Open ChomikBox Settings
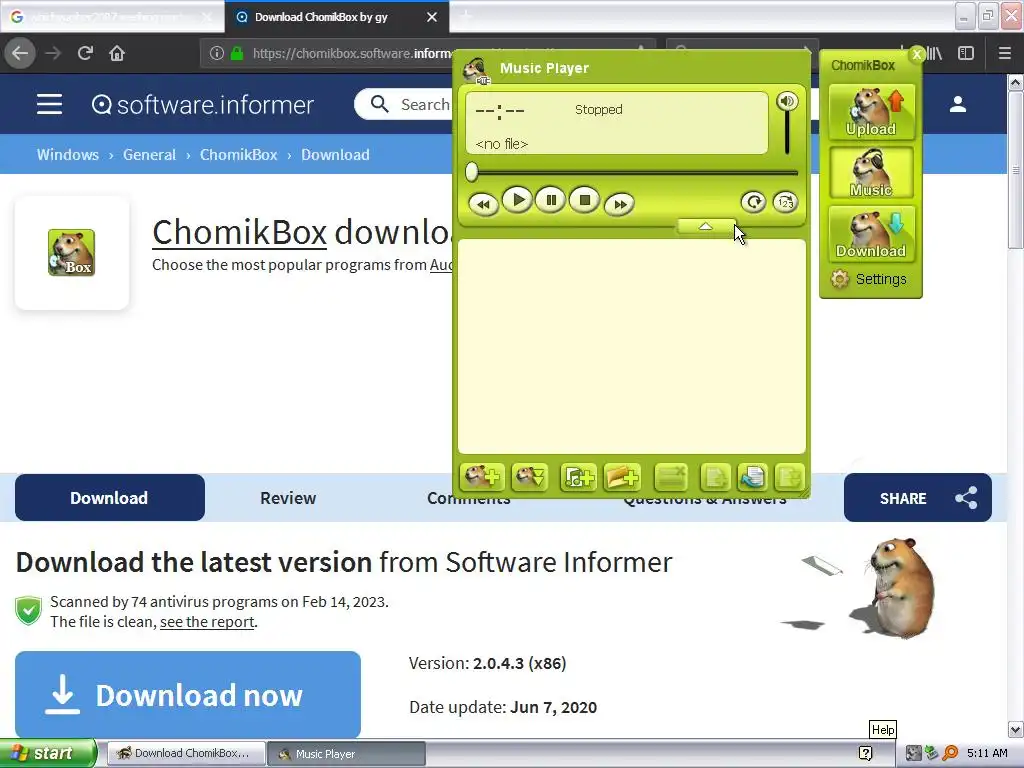This screenshot has width=1024, height=768. pyautogui.click(x=869, y=280)
